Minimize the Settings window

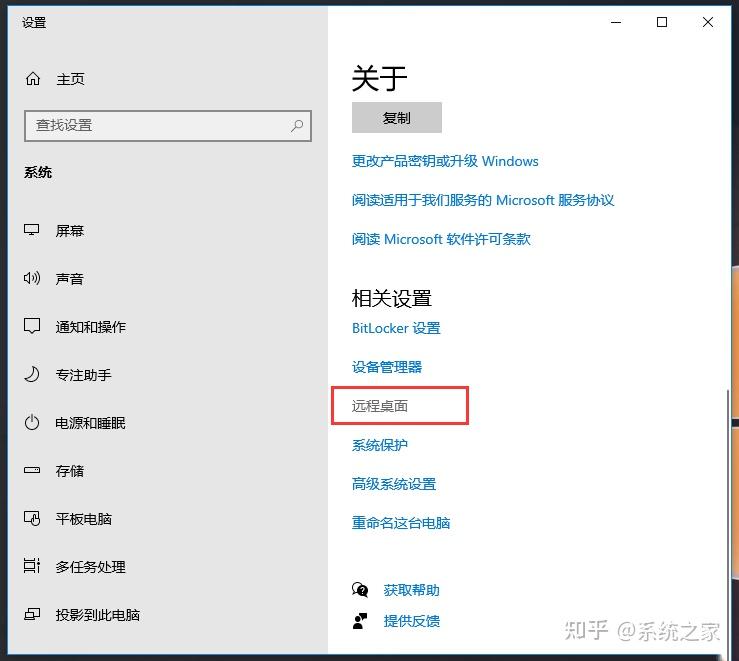[x=616, y=22]
